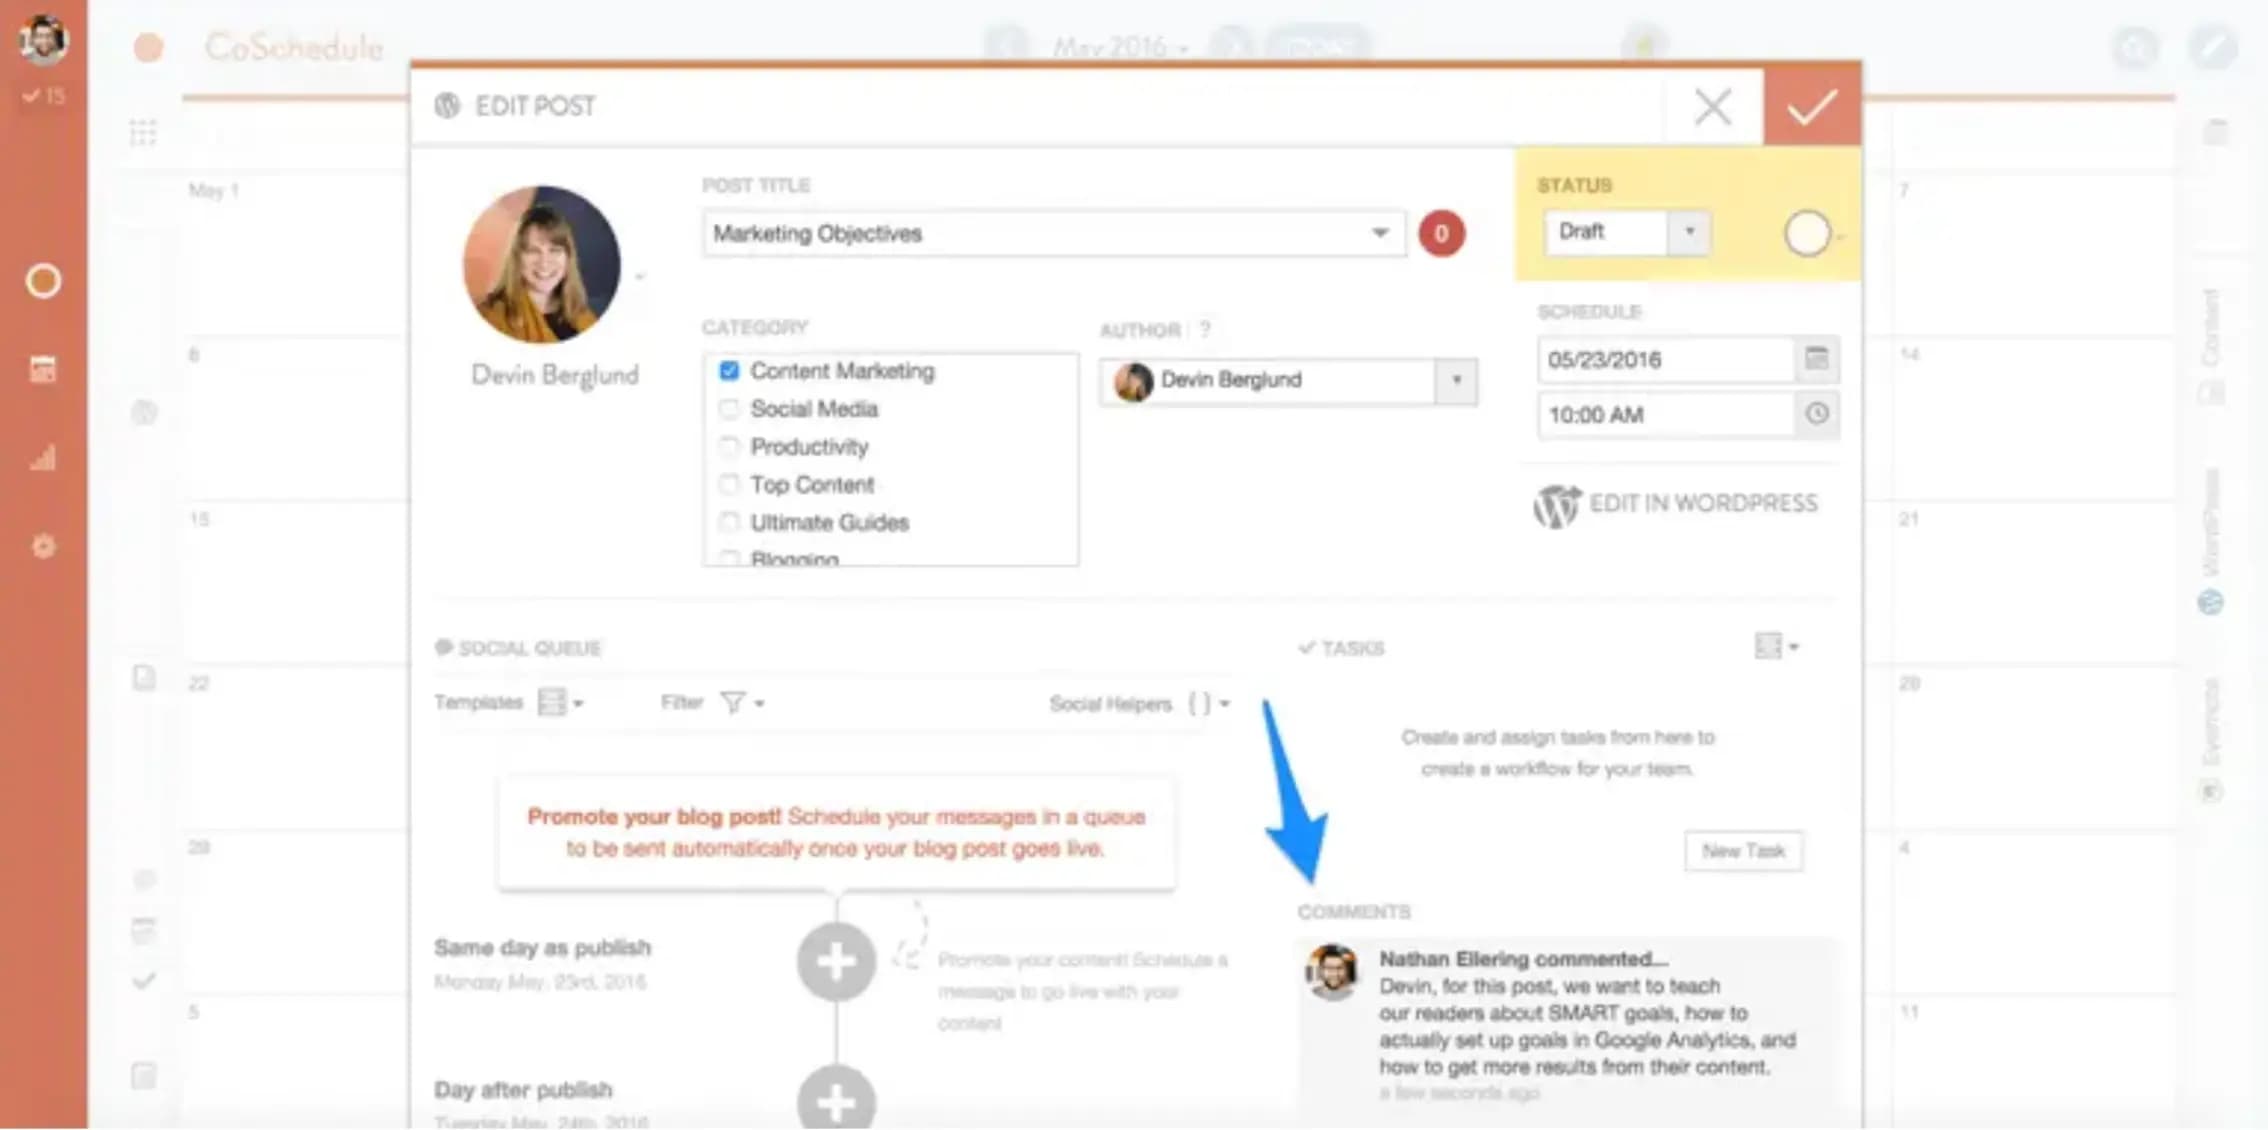The width and height of the screenshot is (2268, 1130).
Task: Click the New Task button
Action: pos(1743,851)
